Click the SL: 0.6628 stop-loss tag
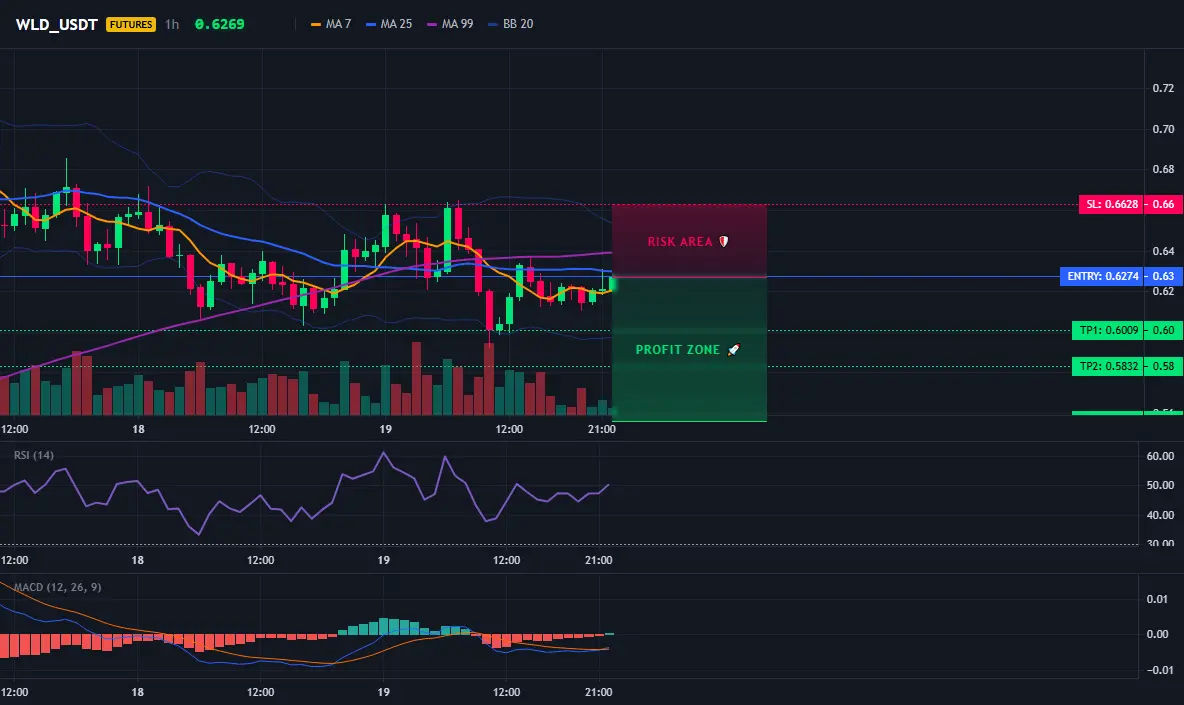The width and height of the screenshot is (1184, 705). pos(1112,204)
